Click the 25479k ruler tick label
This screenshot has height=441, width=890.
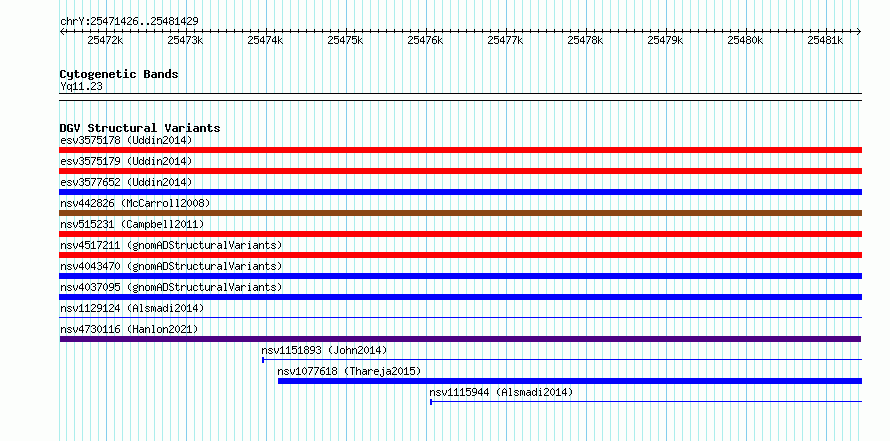tap(666, 40)
